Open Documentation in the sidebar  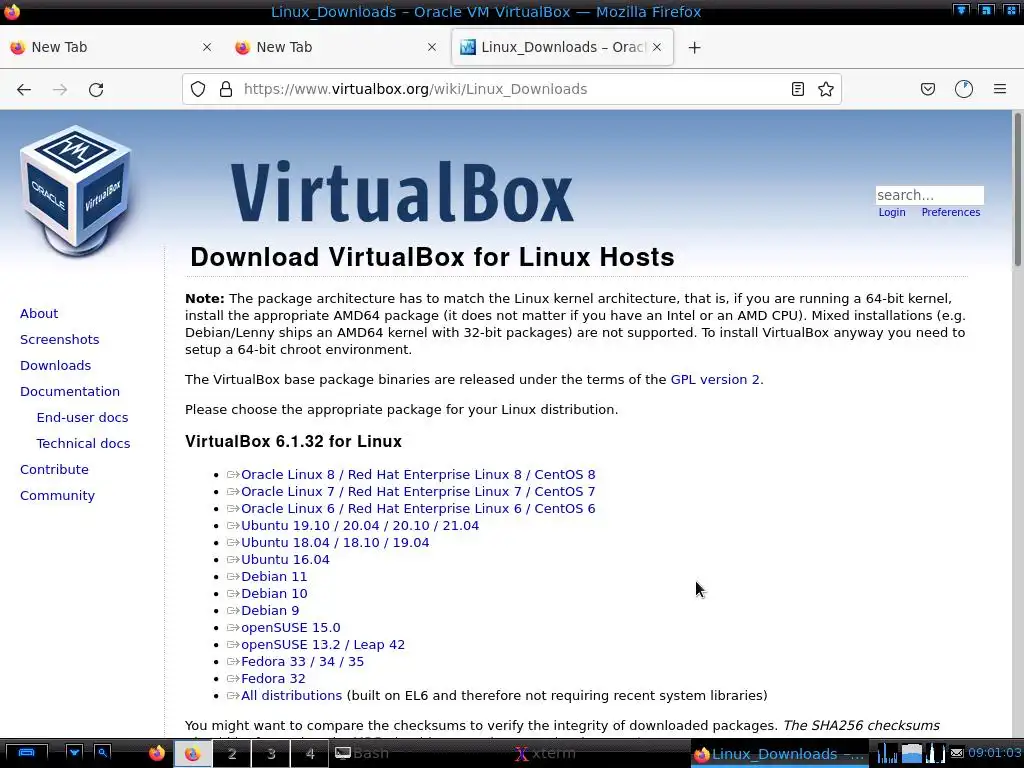pyautogui.click(x=70, y=392)
